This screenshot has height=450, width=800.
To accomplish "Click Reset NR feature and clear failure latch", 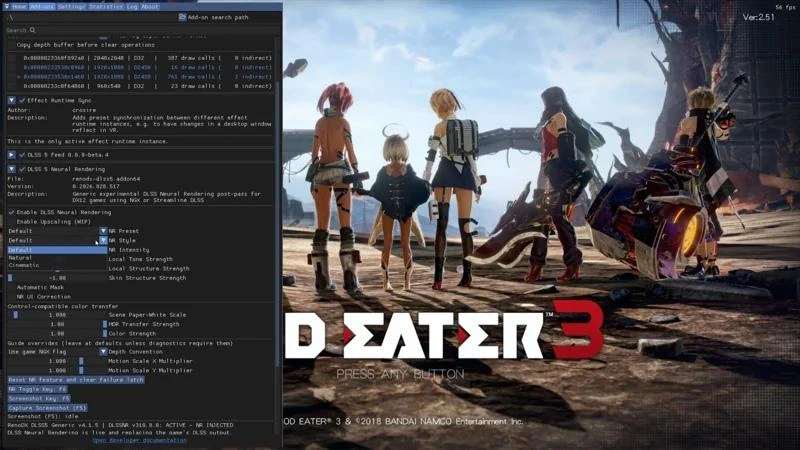I will pos(76,380).
